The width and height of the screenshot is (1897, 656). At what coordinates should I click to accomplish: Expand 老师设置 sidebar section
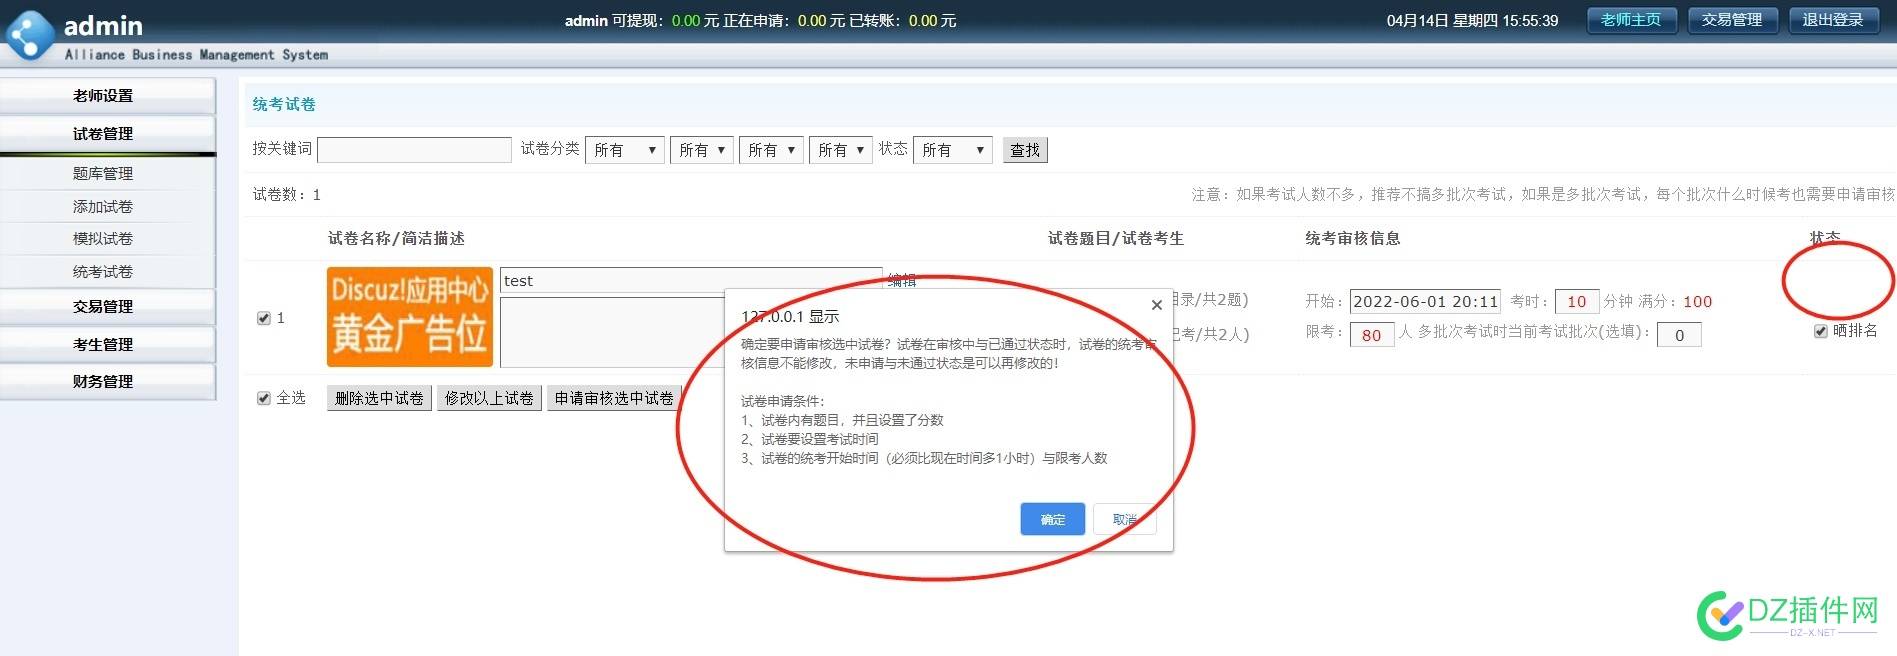point(107,96)
